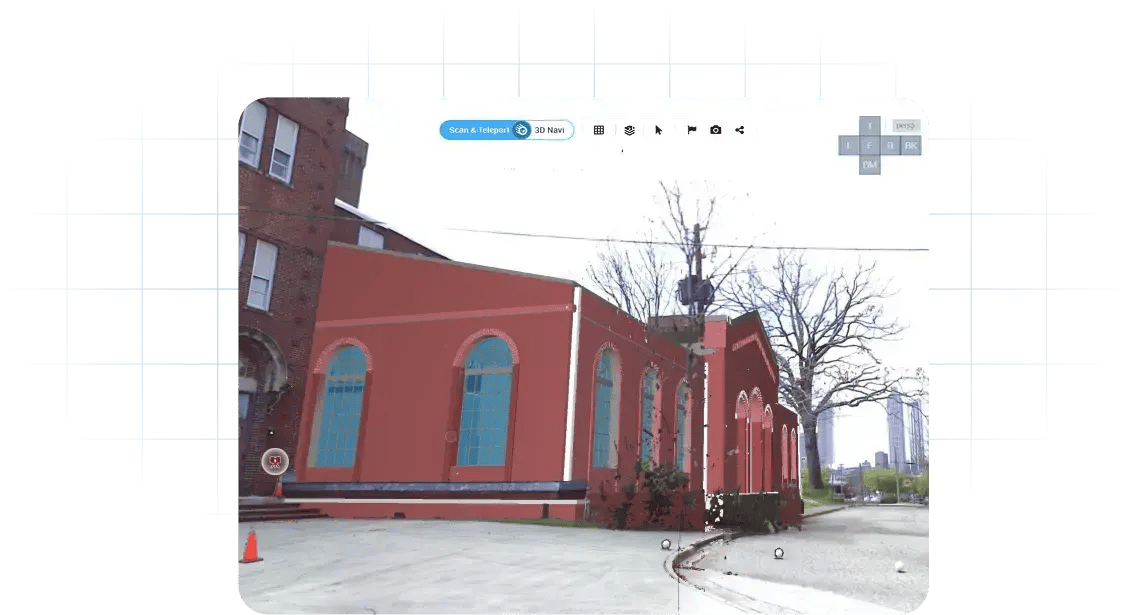Image resolution: width=1127 pixels, height=615 pixels.
Task: Take a snapshot with the camera icon
Action: point(716,130)
